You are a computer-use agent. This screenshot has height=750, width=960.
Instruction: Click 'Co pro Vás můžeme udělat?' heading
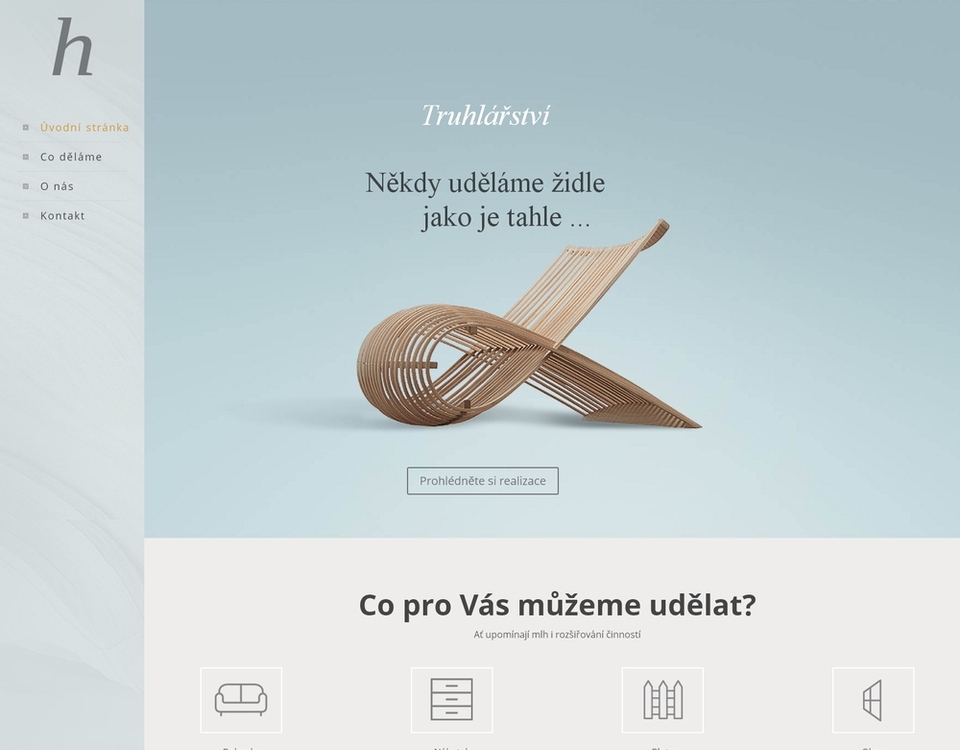pyautogui.click(x=557, y=605)
